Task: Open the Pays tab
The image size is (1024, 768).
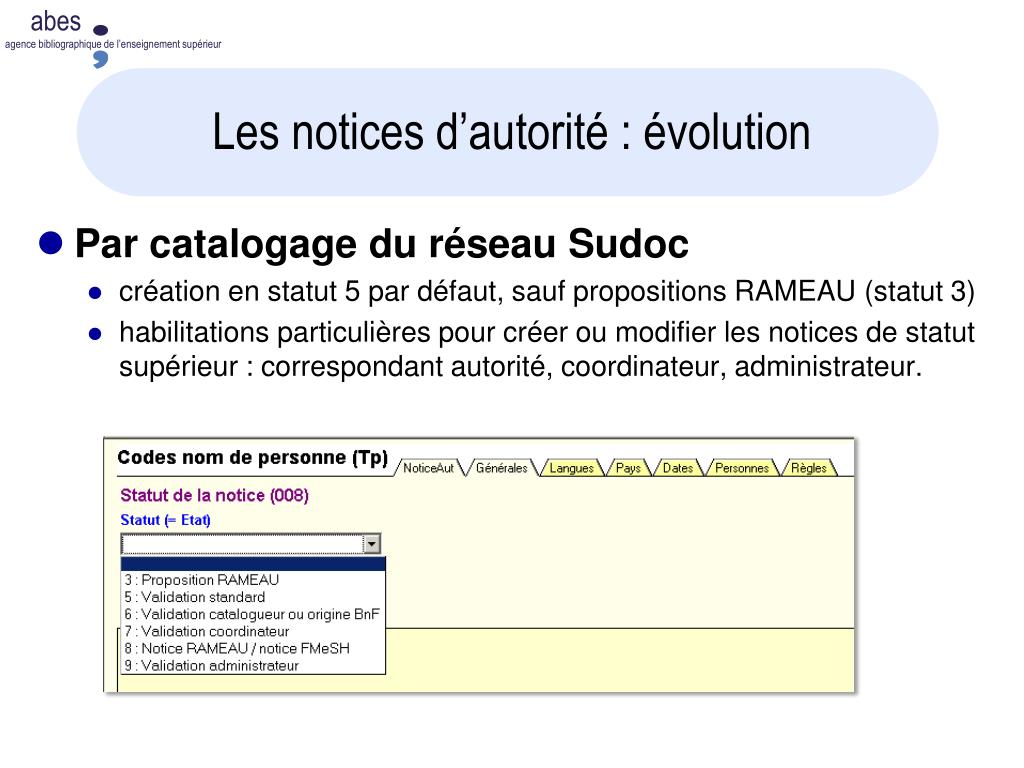Action: [628, 468]
